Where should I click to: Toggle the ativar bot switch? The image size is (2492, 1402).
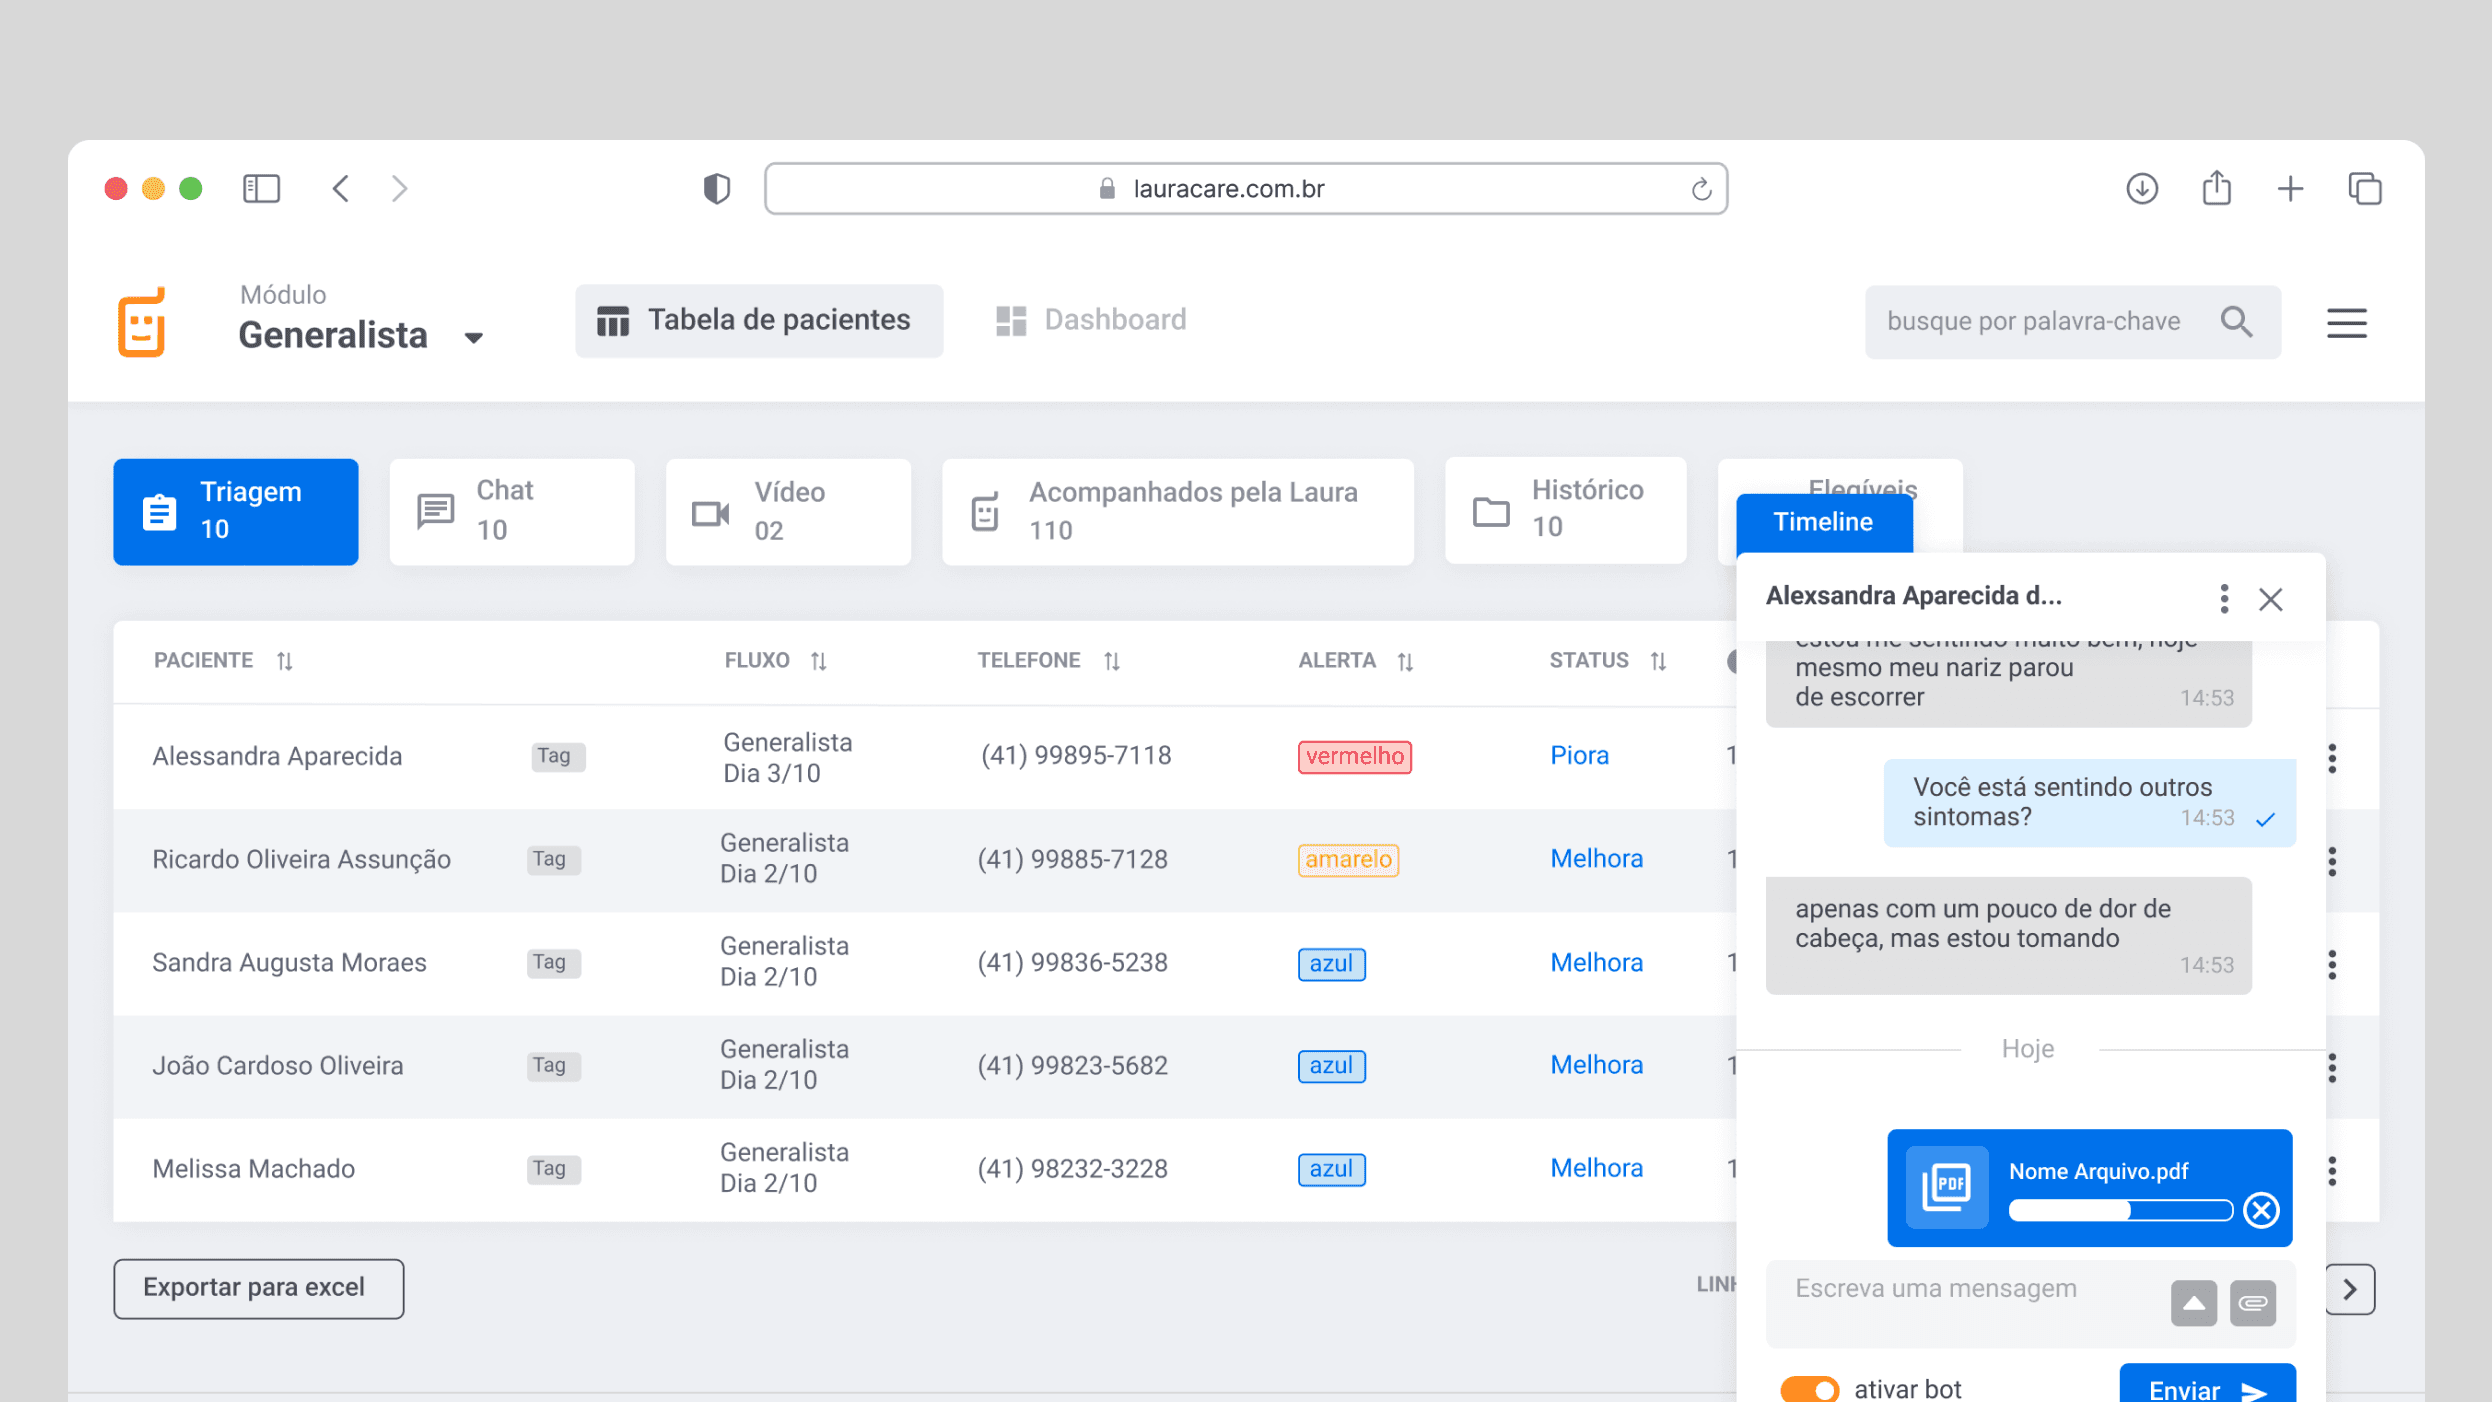click(x=1809, y=1389)
